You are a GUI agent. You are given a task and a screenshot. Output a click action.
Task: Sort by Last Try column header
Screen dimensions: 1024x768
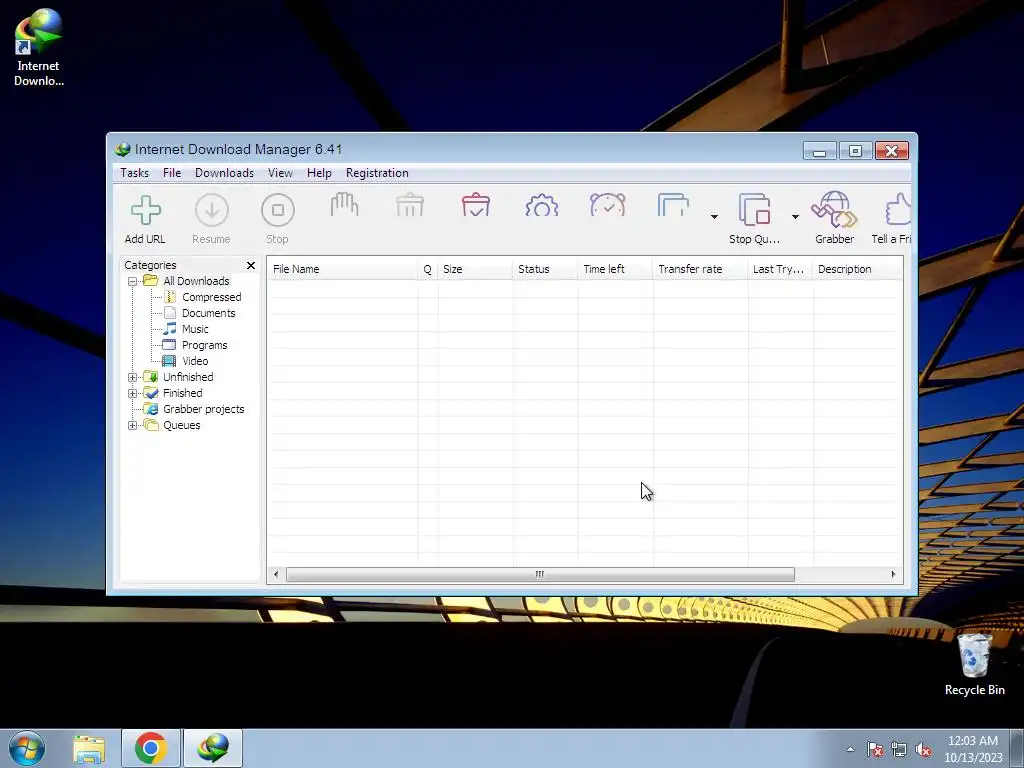coord(780,269)
